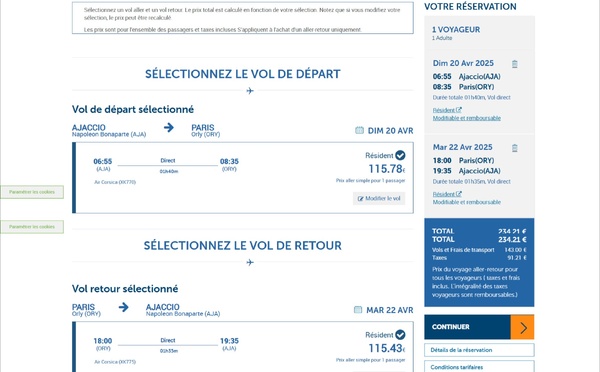Delete the Dim 20 Avr 2025 flight with trash icon

[515, 64]
